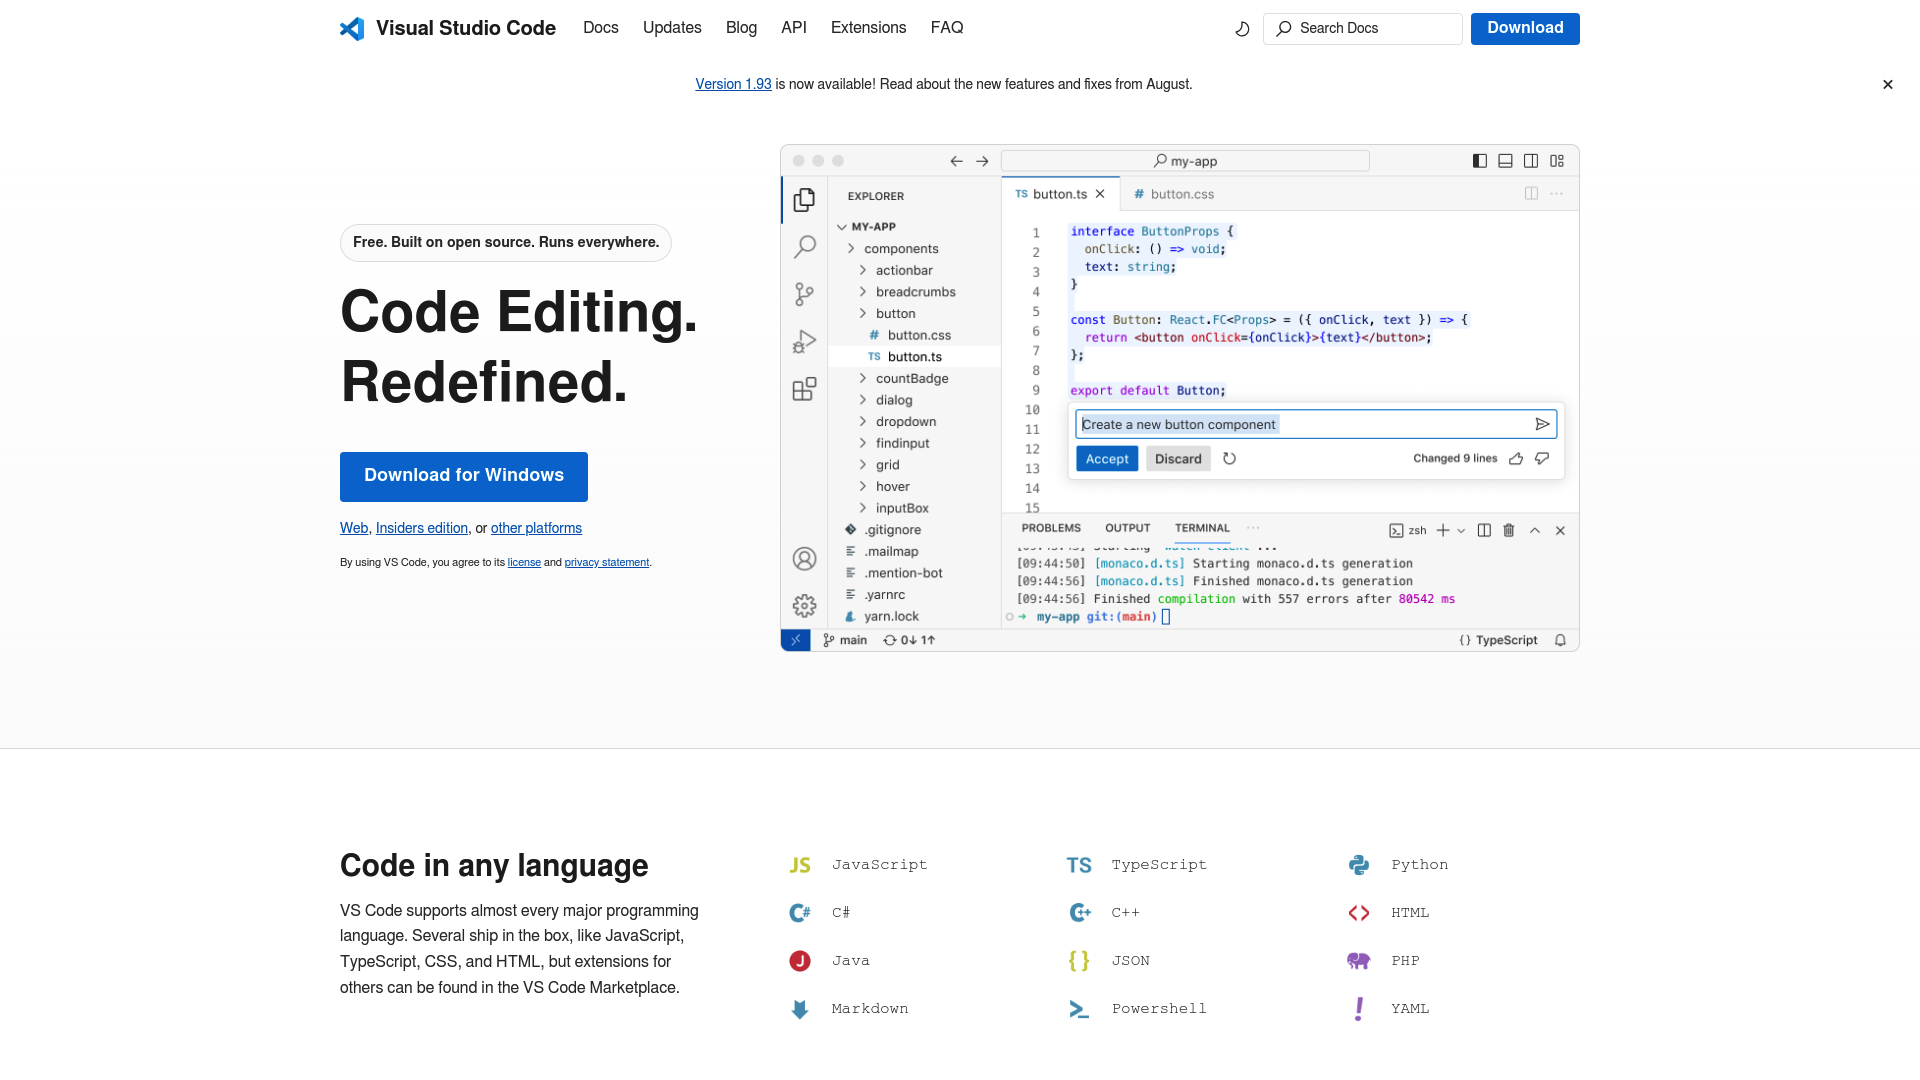
Task: Open the Updates menu item
Action: [672, 28]
